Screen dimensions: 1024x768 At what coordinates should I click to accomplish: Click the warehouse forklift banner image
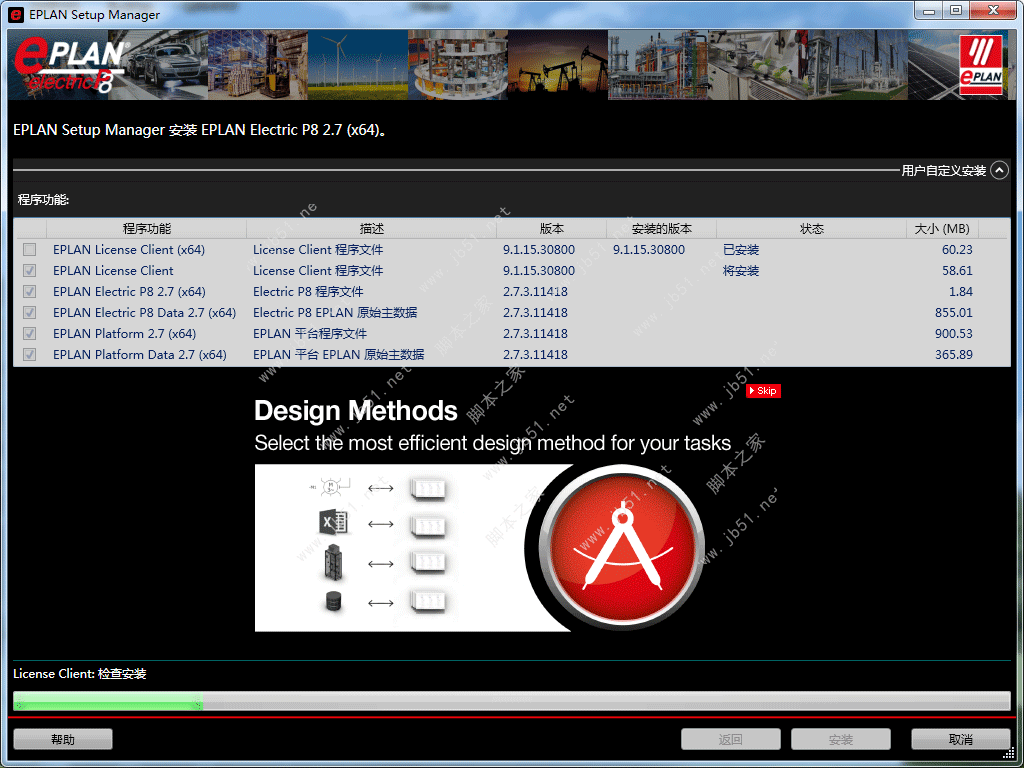point(258,65)
